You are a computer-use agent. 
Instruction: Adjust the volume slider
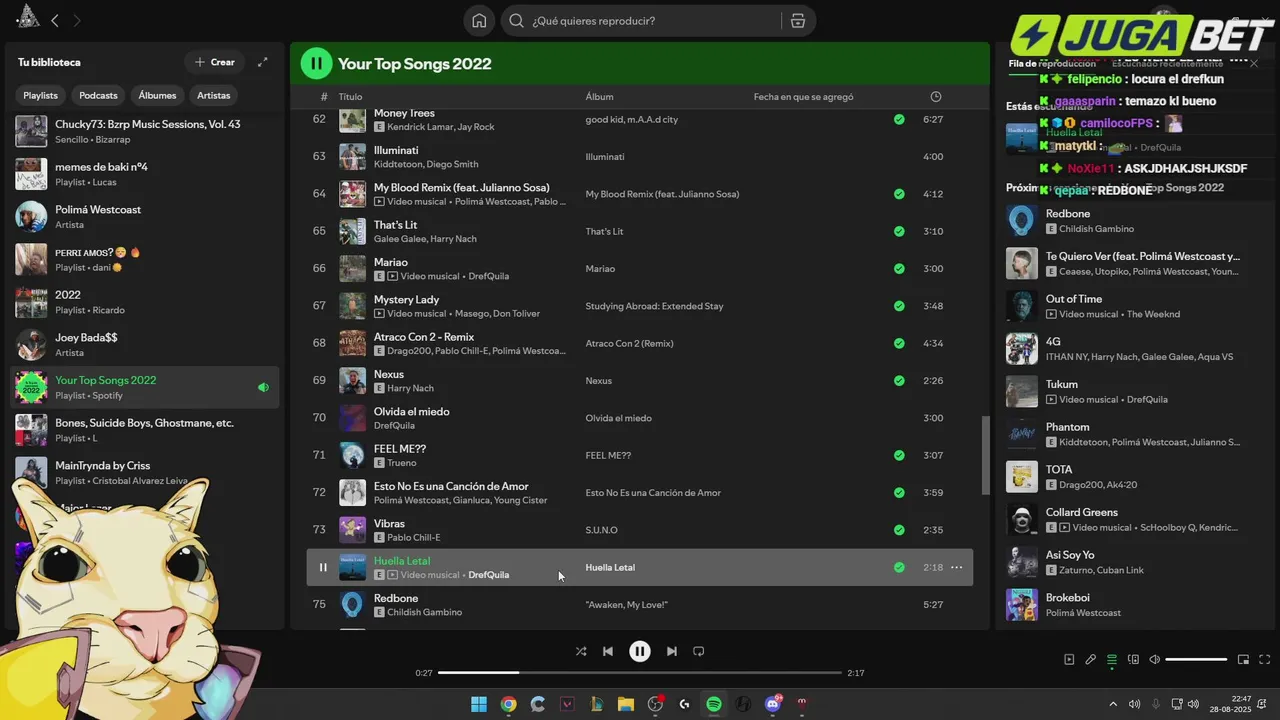pos(1196,660)
